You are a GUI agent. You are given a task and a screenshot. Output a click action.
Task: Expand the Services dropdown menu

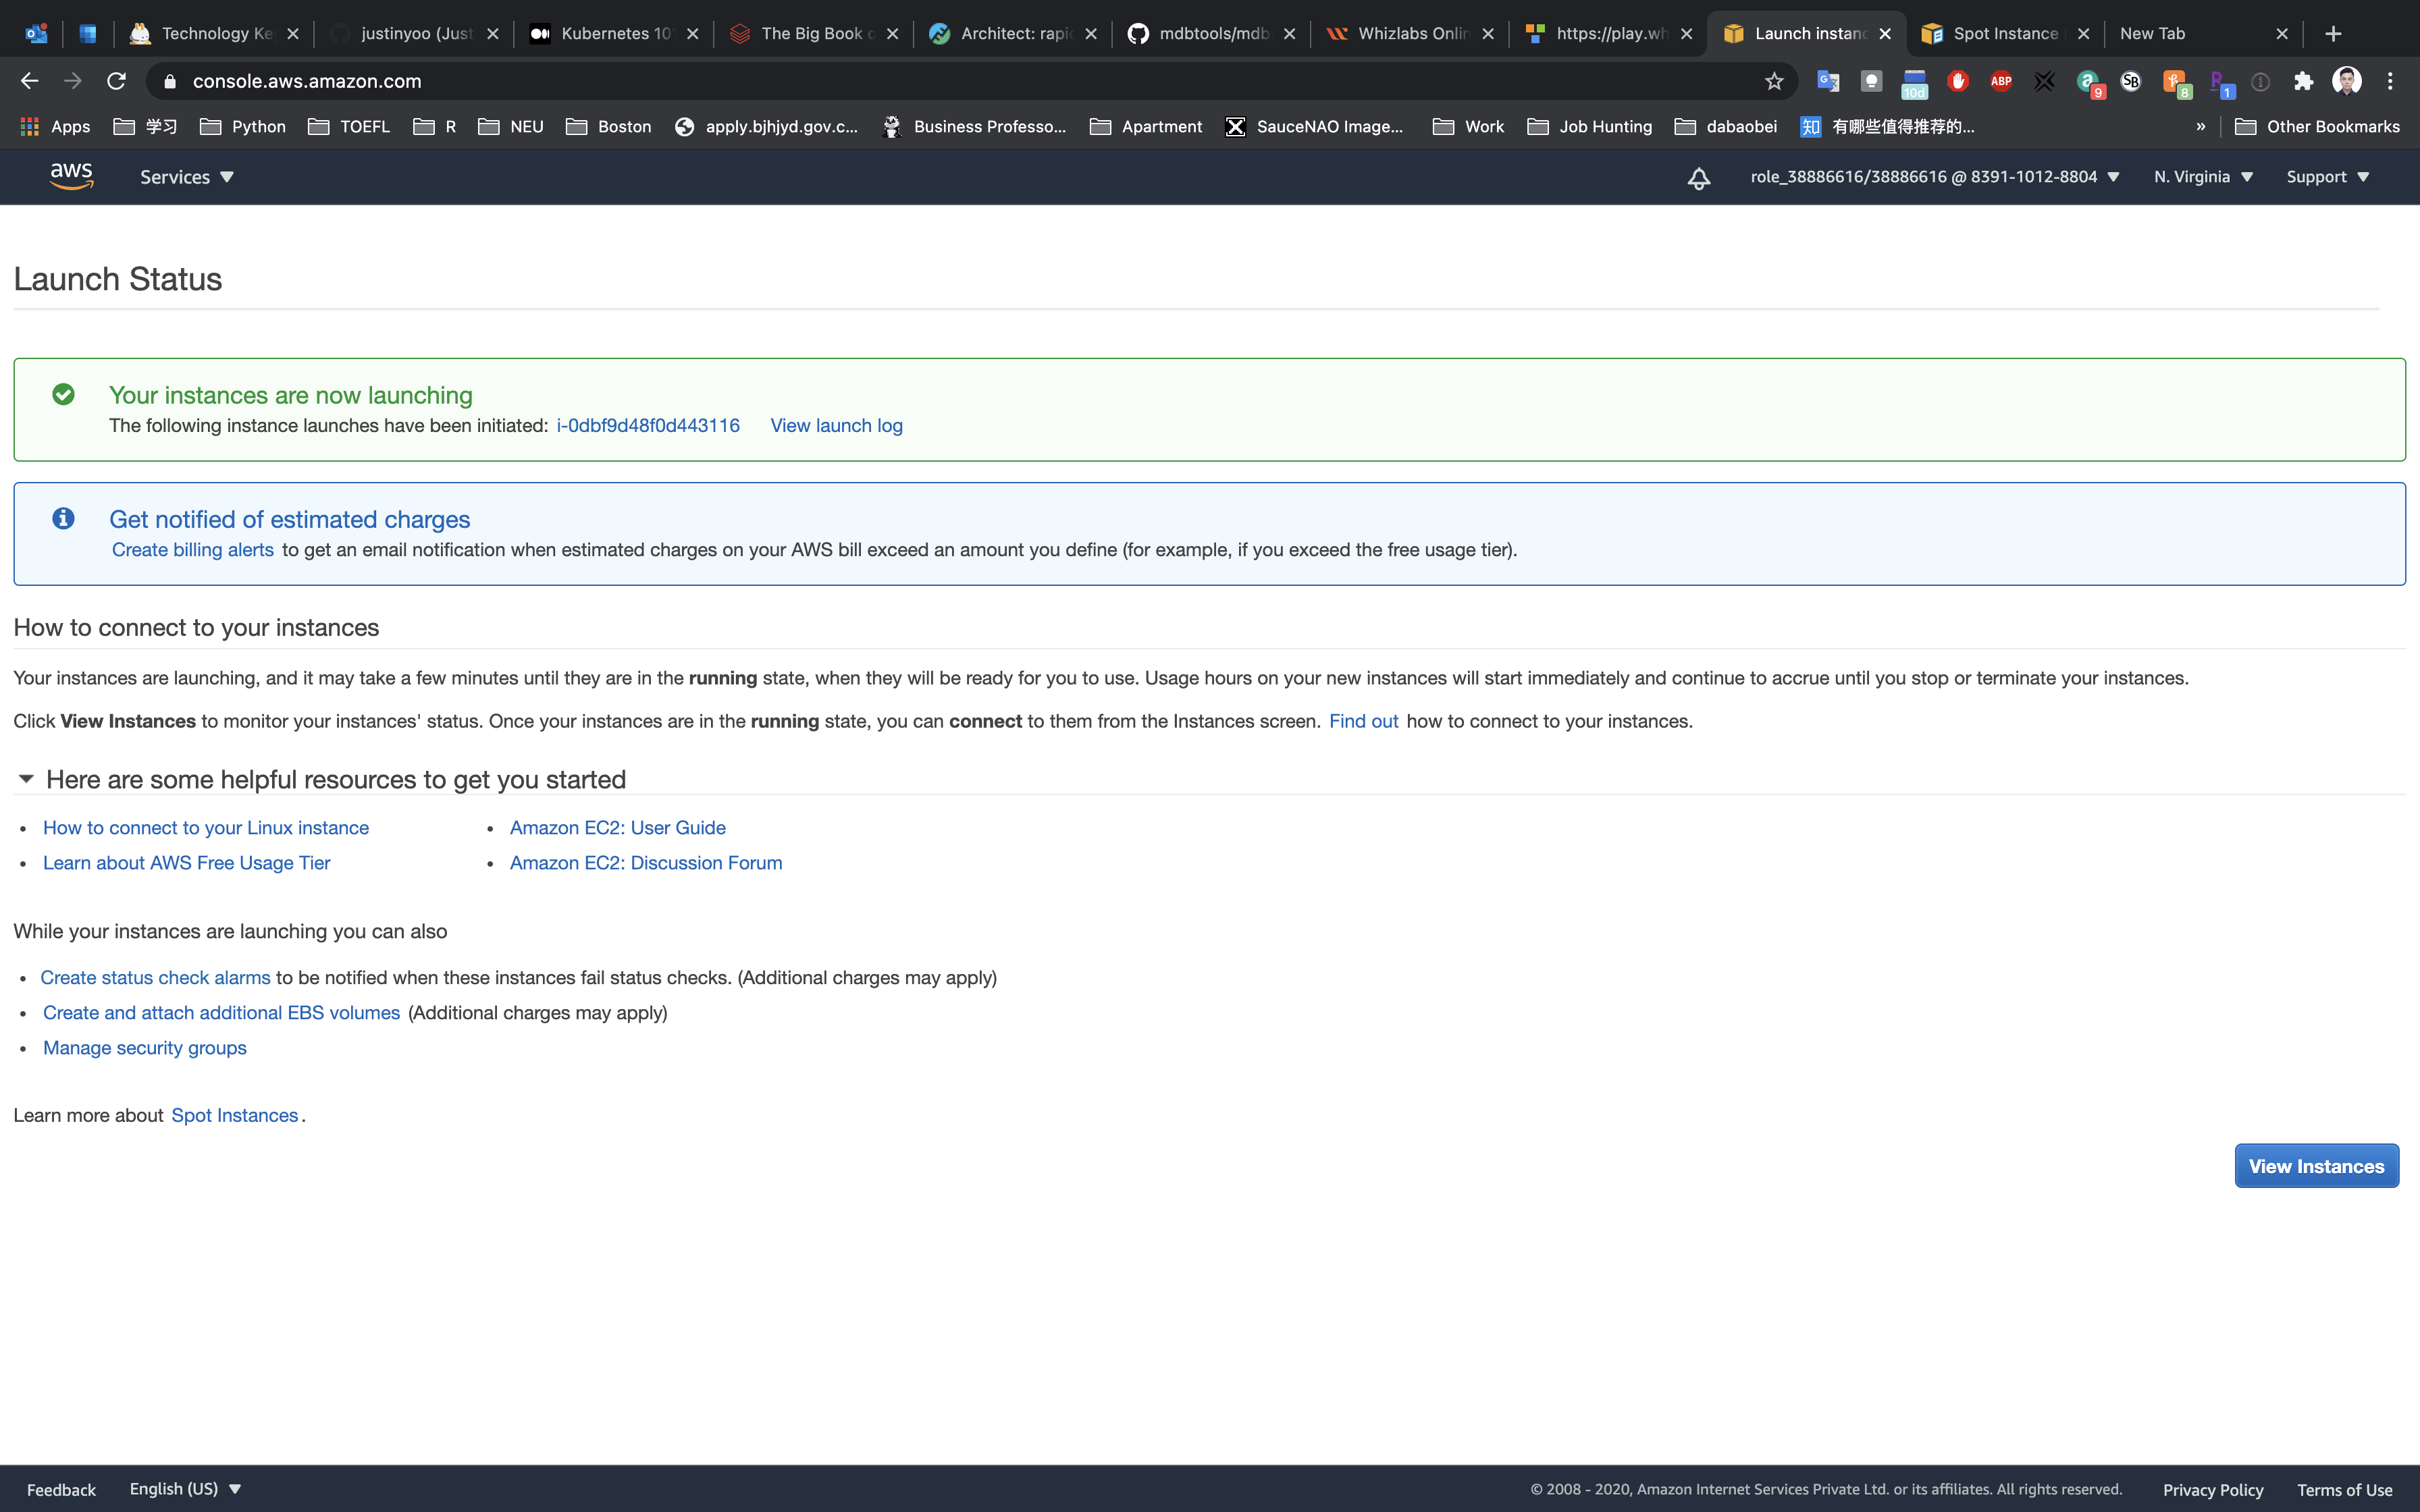pos(186,177)
